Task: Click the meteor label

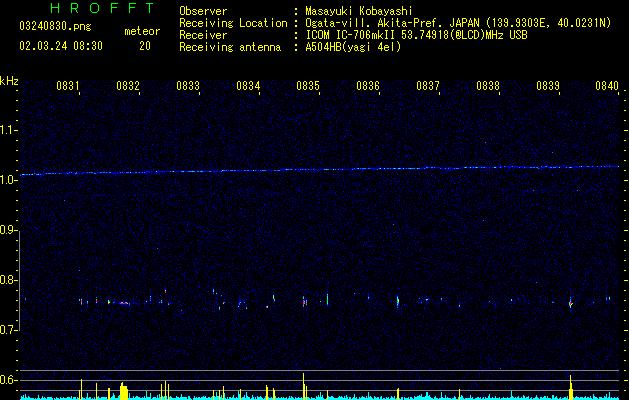Action: point(142,31)
